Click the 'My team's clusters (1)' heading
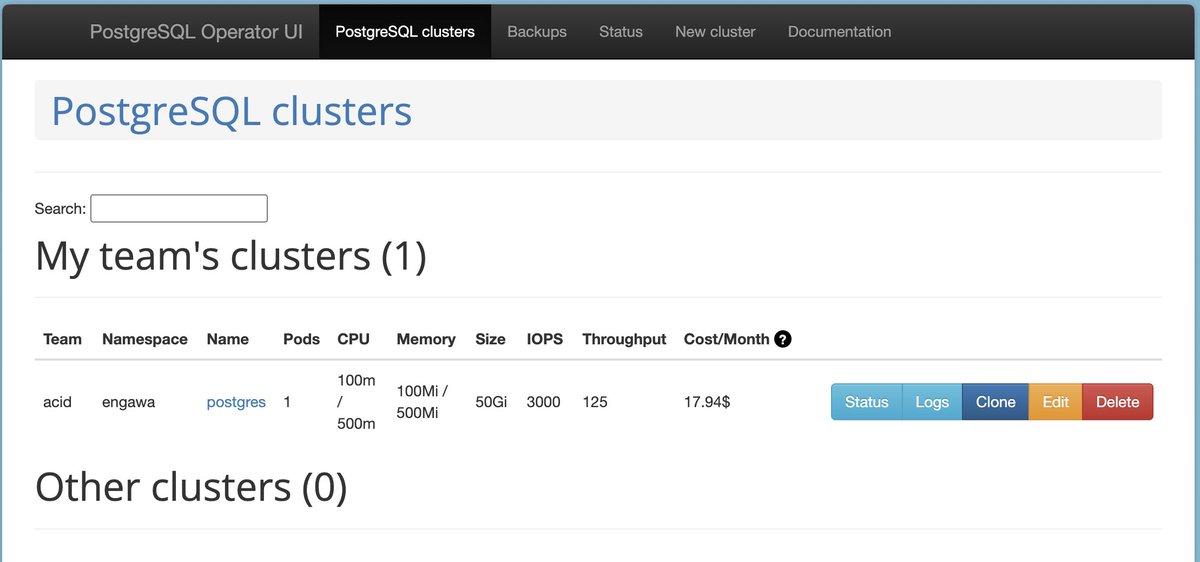This screenshot has height=562, width=1200. pos(231,256)
